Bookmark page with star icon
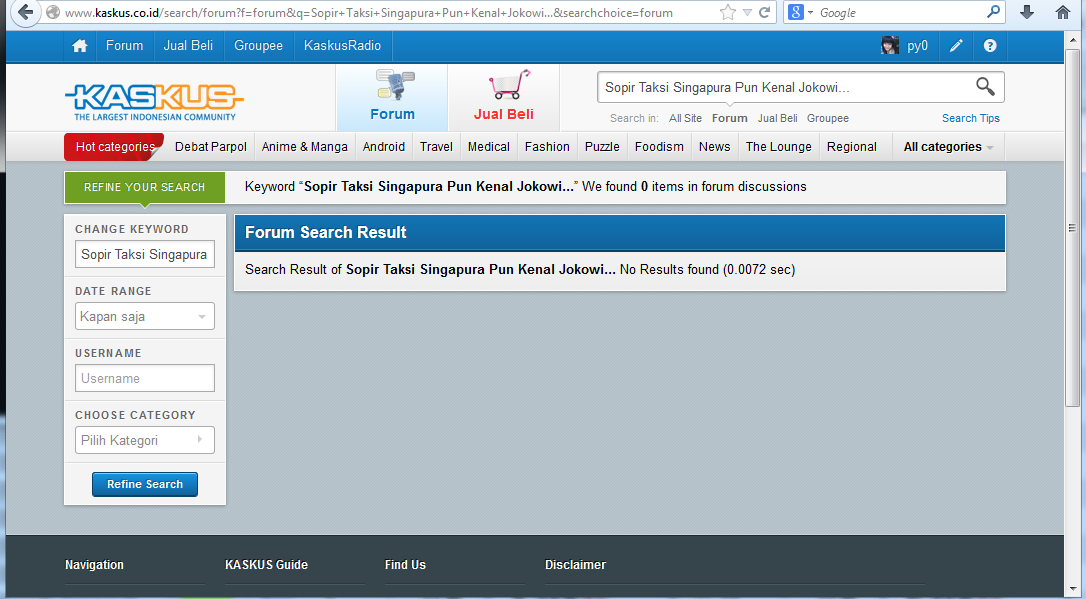 coord(727,12)
